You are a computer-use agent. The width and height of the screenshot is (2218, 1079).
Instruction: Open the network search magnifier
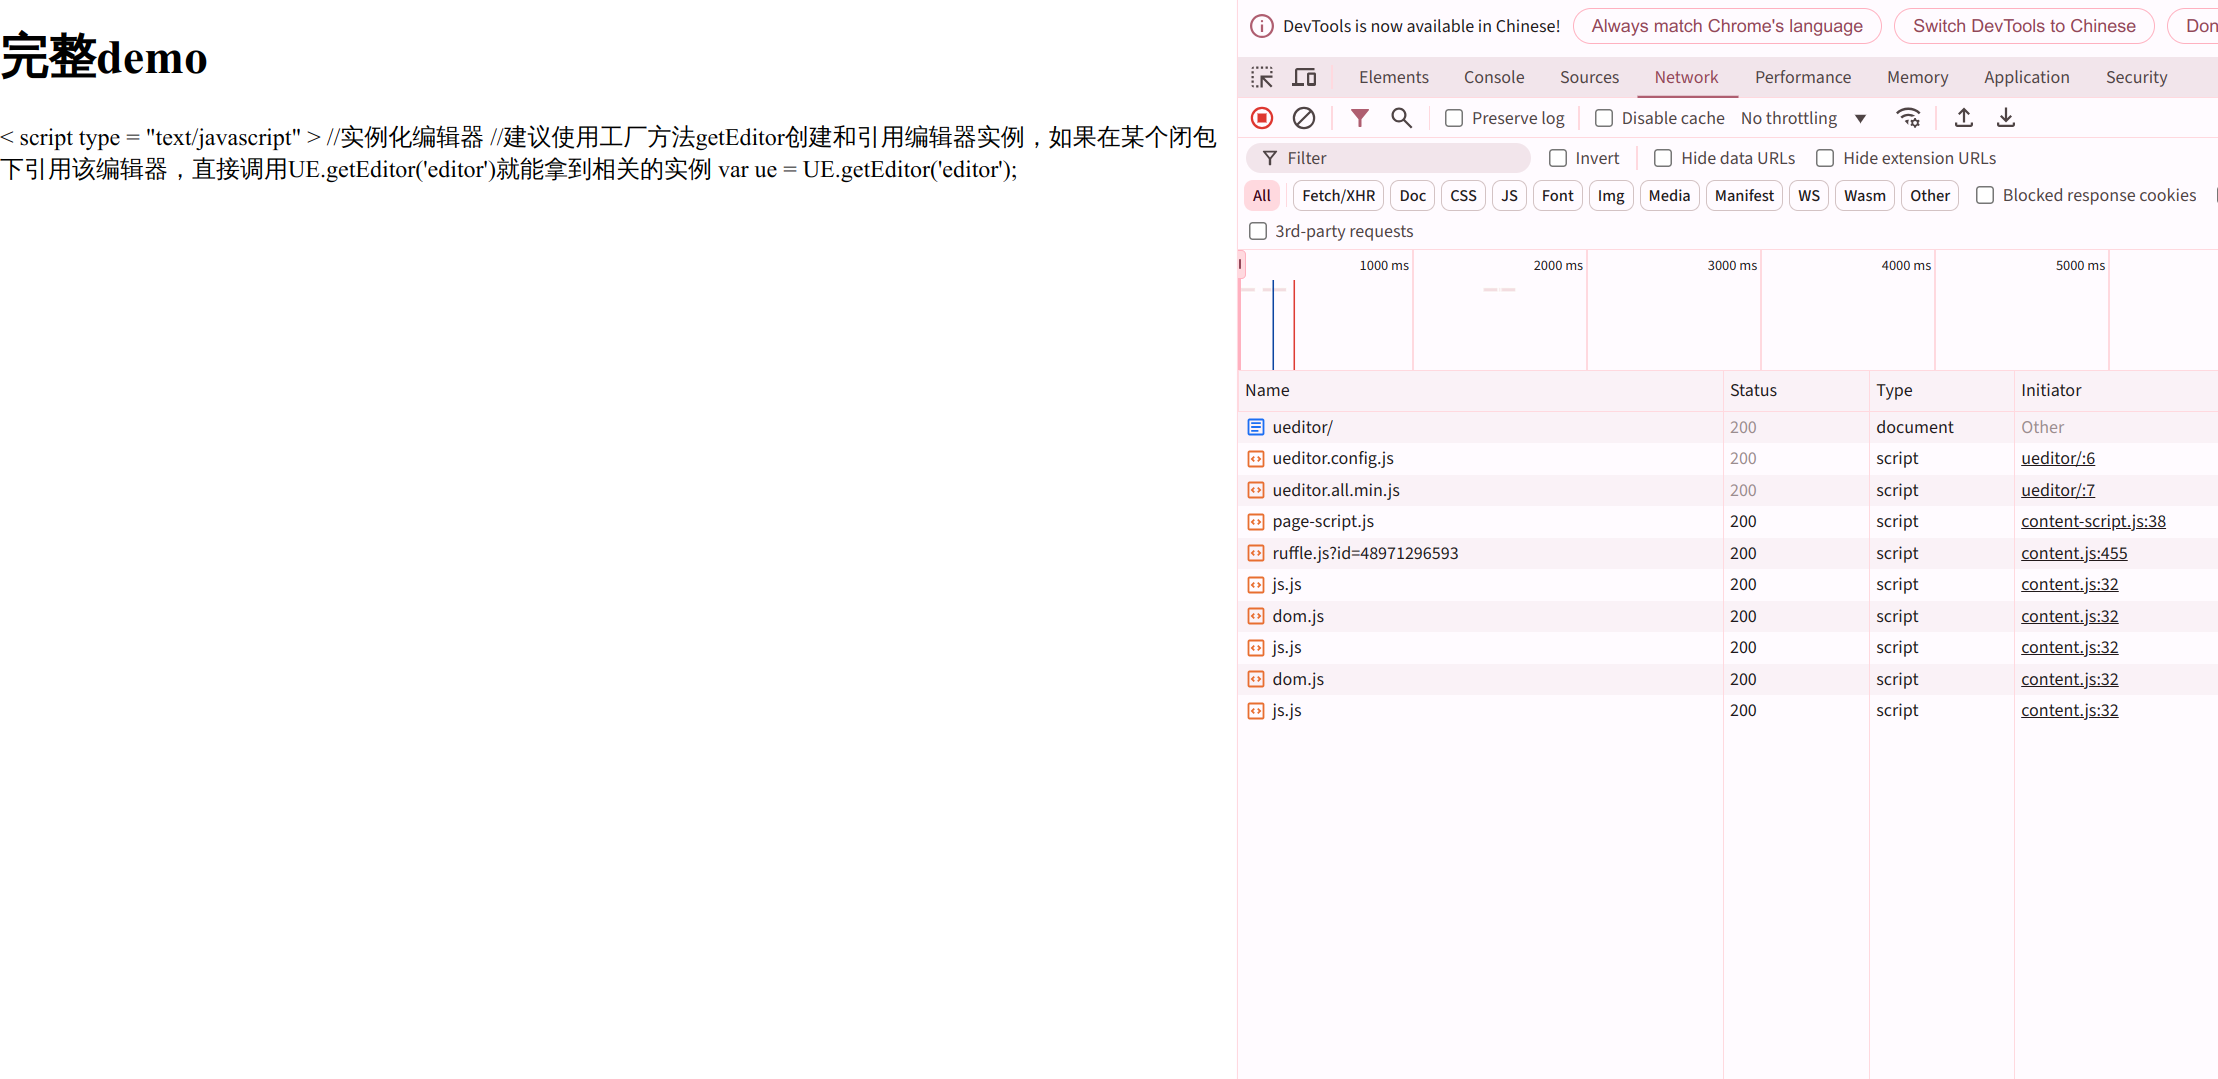click(x=1401, y=118)
